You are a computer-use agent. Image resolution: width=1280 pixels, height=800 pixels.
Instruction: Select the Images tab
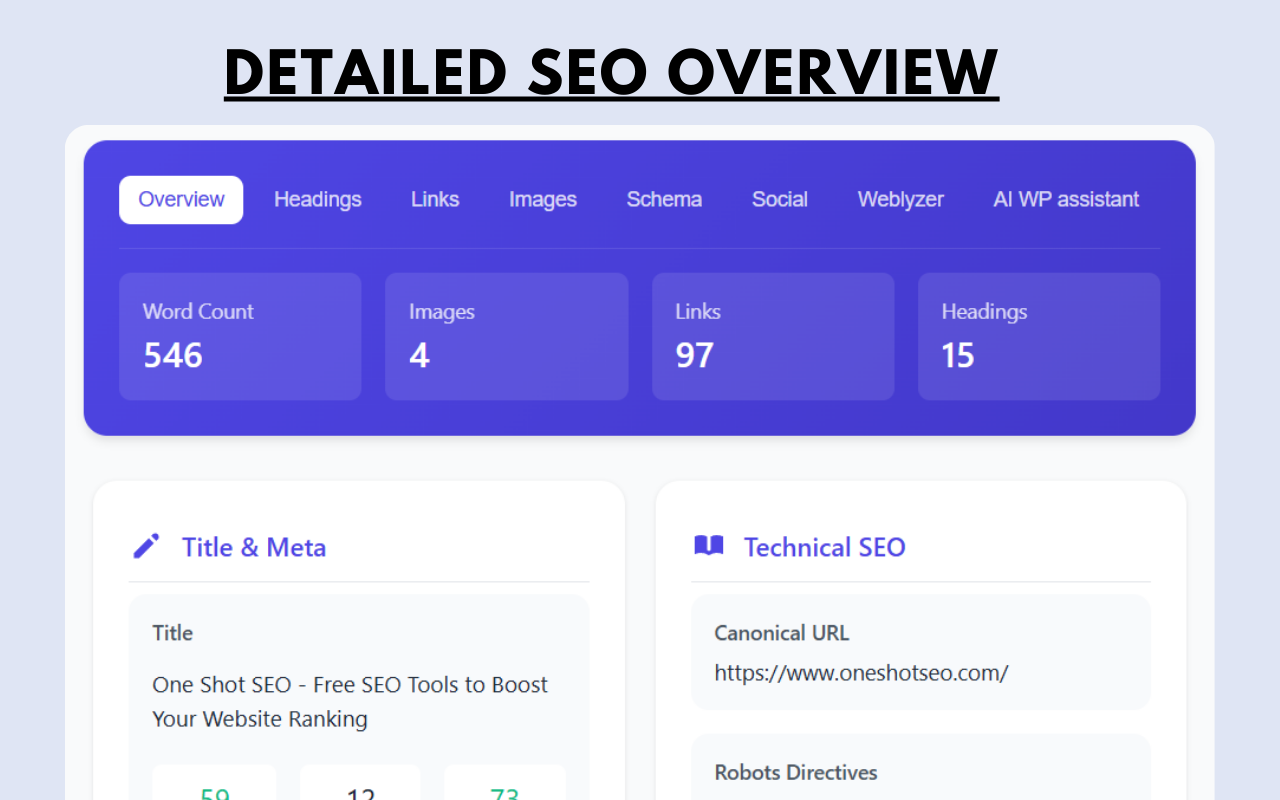coord(543,200)
